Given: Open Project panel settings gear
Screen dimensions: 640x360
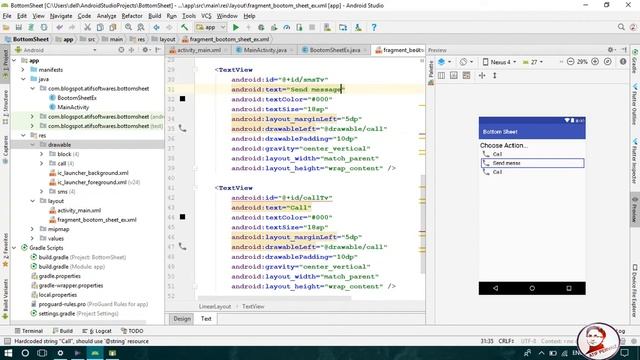Looking at the screenshot, I should coord(145,50).
